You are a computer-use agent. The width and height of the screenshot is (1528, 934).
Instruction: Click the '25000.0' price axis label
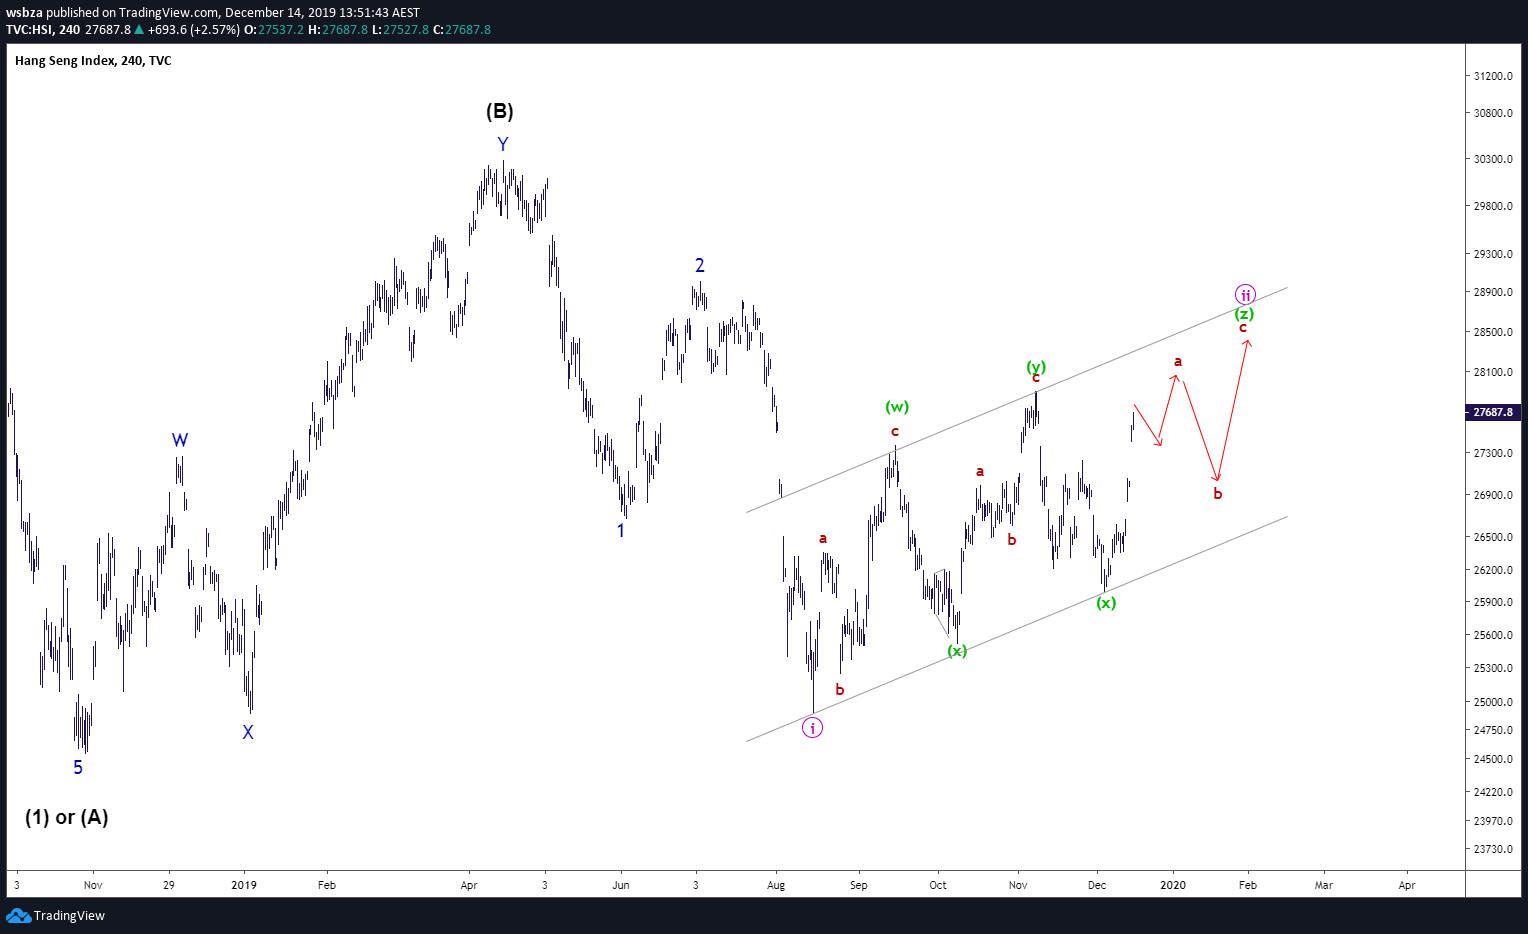point(1493,702)
